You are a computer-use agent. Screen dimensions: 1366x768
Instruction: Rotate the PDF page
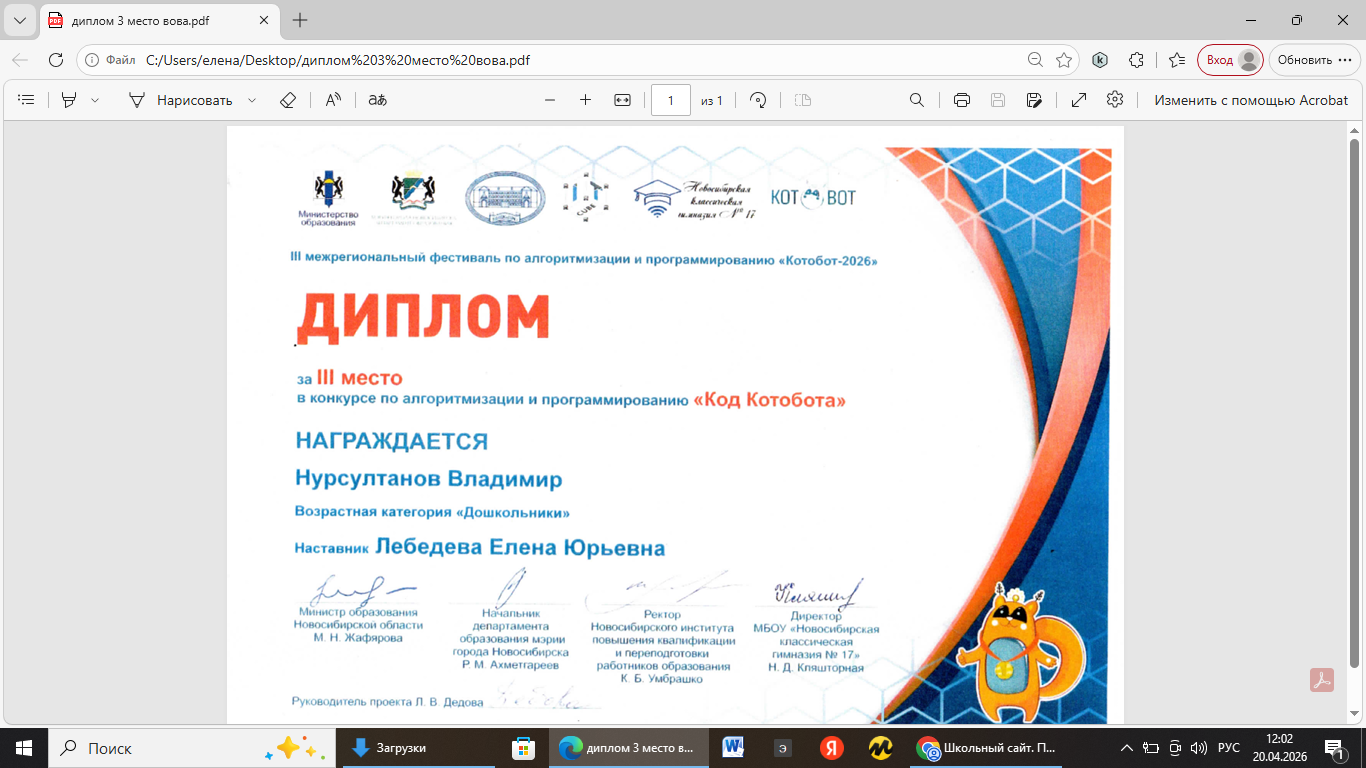pyautogui.click(x=758, y=100)
